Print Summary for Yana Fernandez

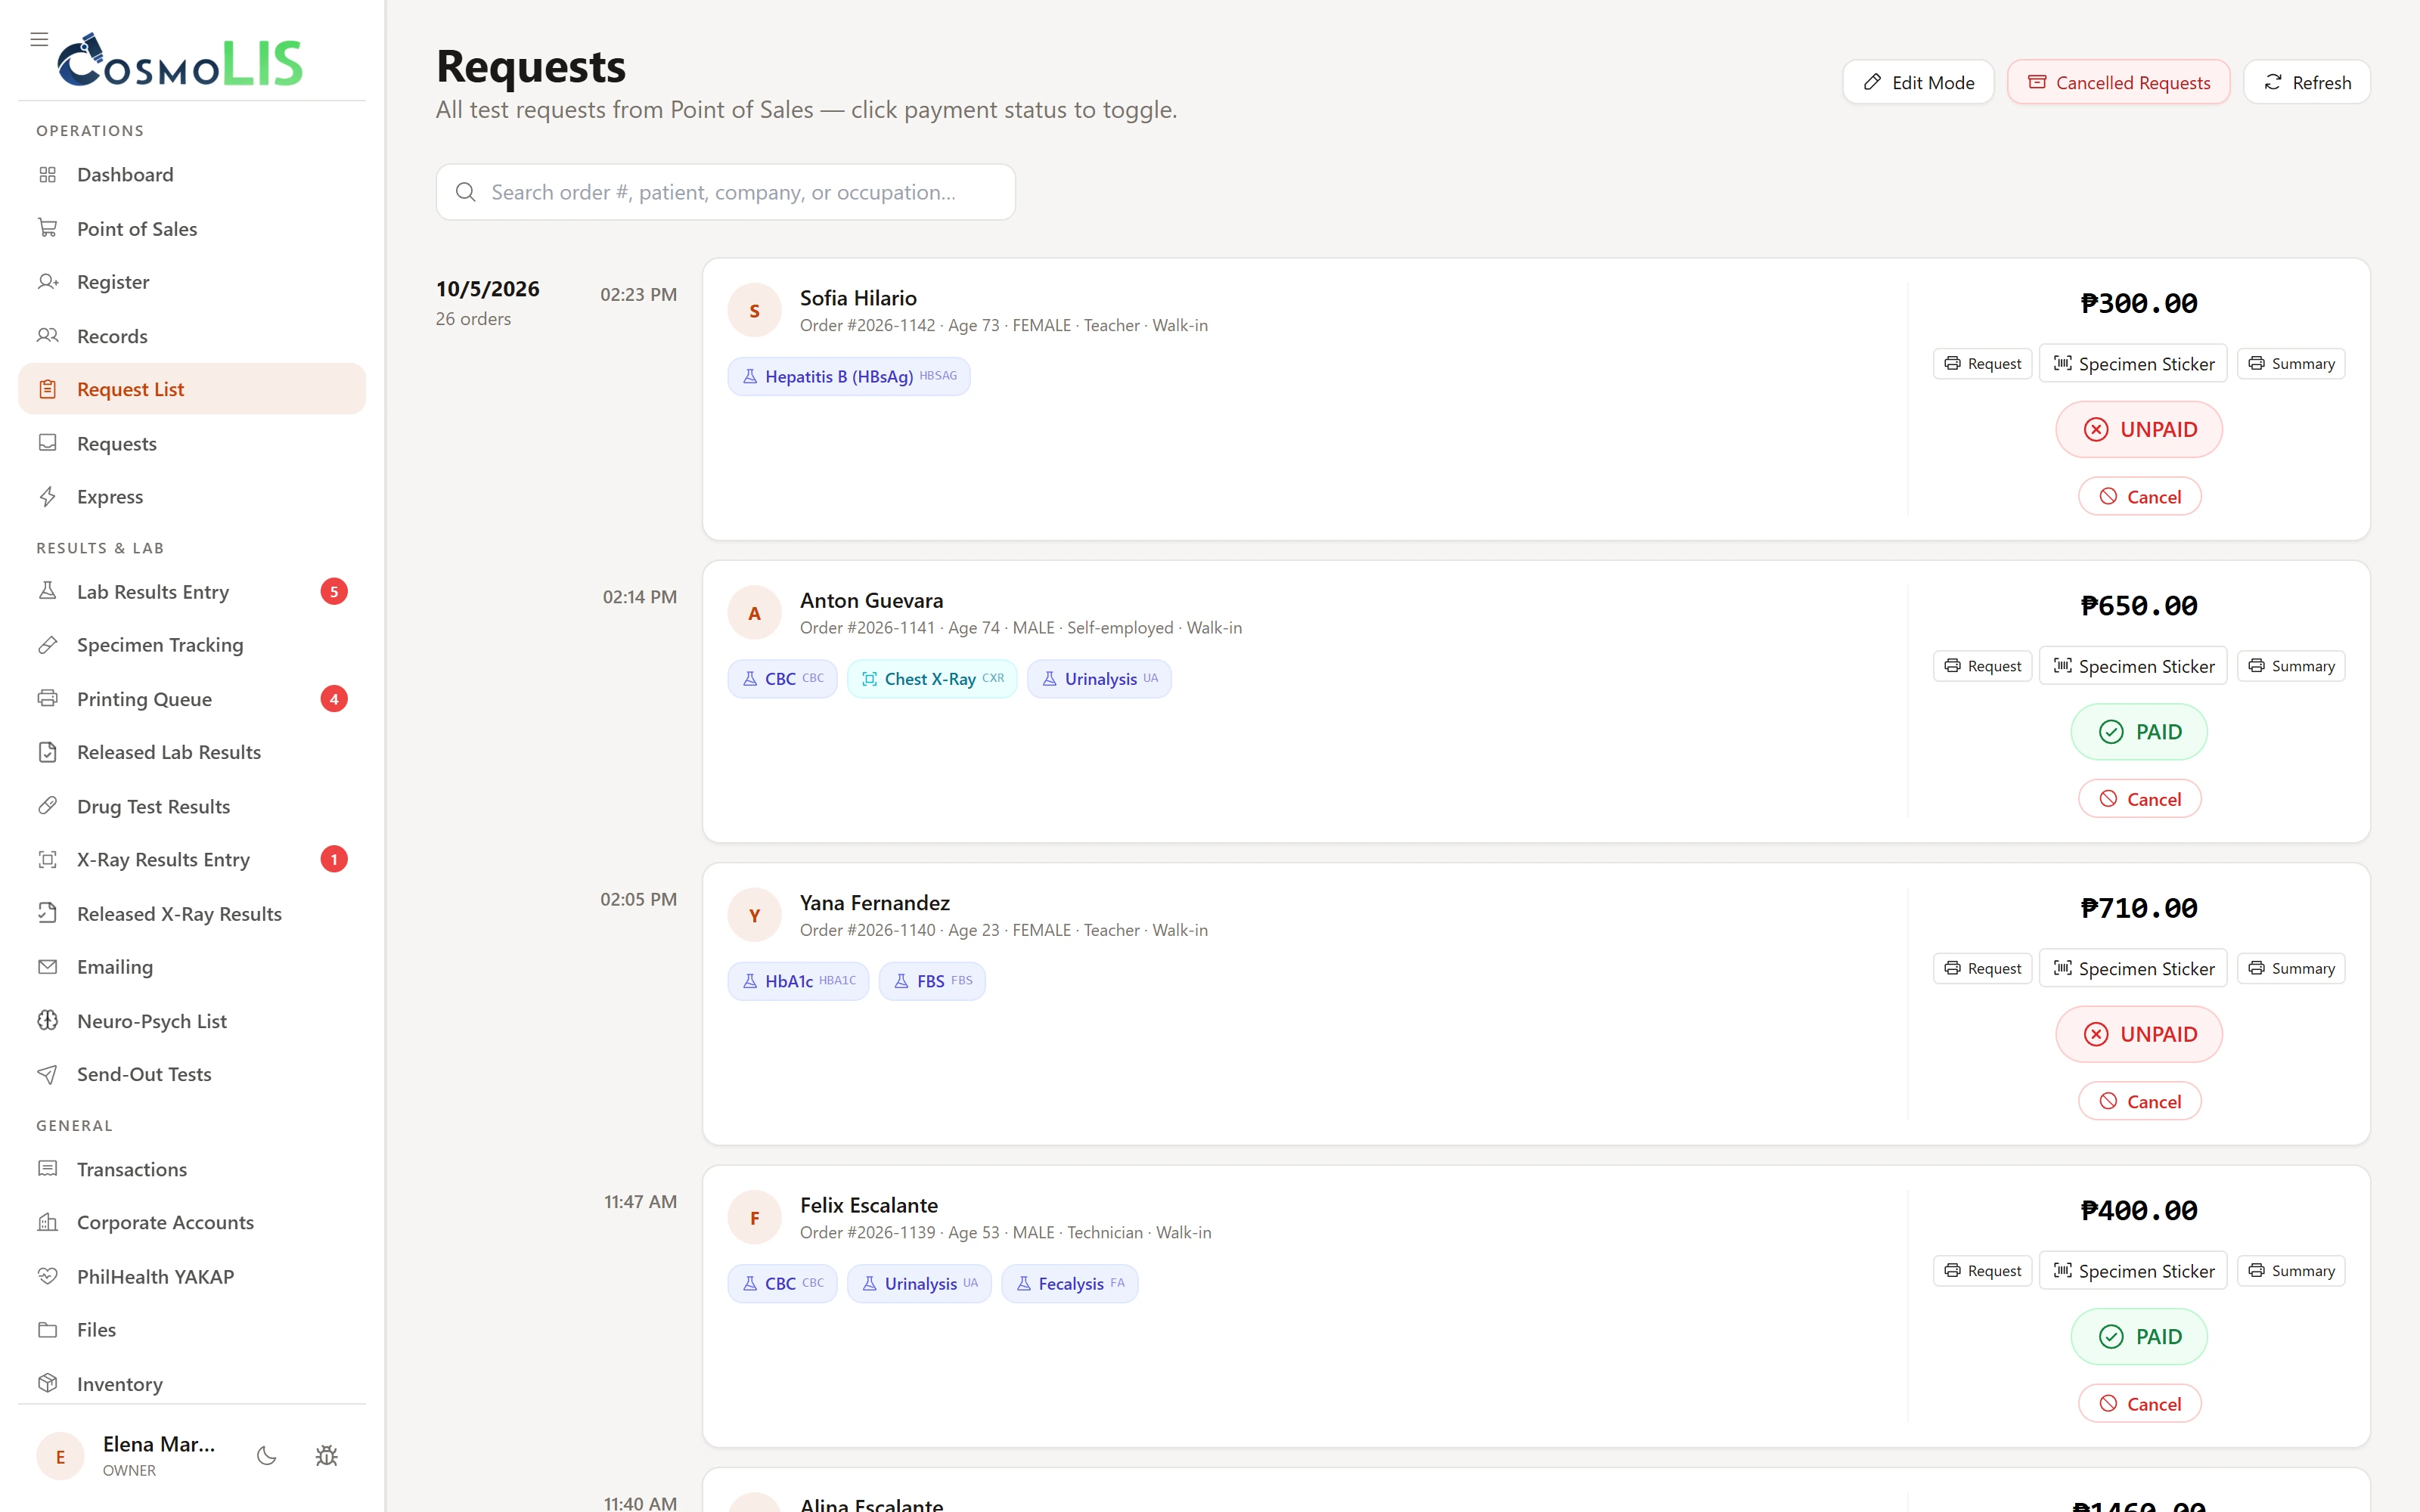coord(2291,968)
